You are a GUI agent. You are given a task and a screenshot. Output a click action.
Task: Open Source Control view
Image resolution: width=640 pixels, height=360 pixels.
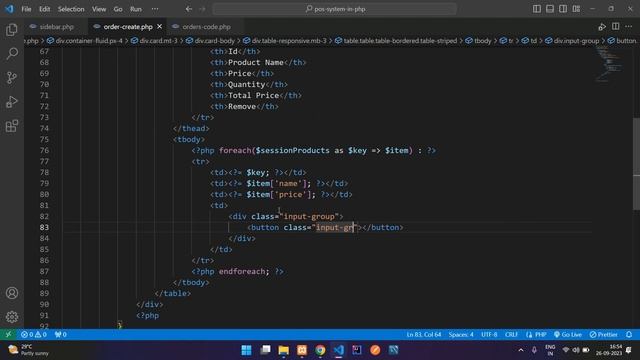(12, 78)
